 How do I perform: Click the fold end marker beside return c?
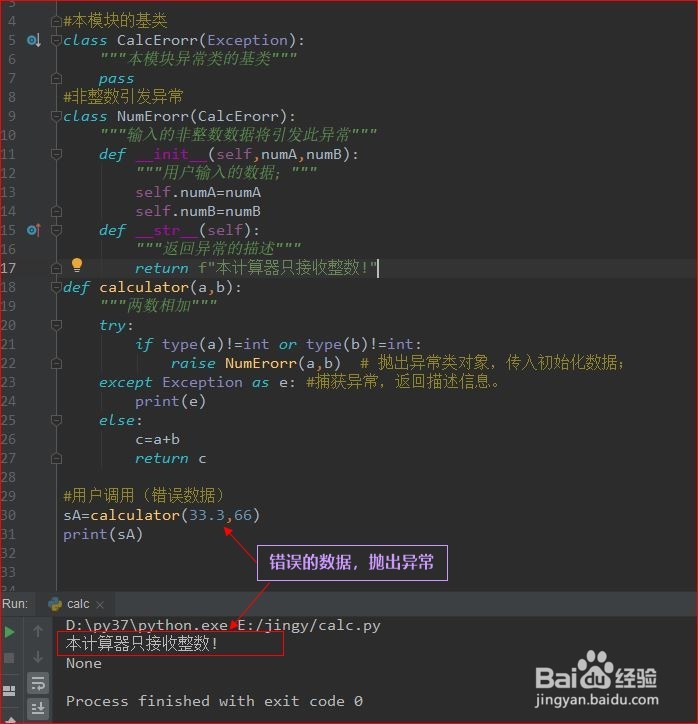(56, 459)
